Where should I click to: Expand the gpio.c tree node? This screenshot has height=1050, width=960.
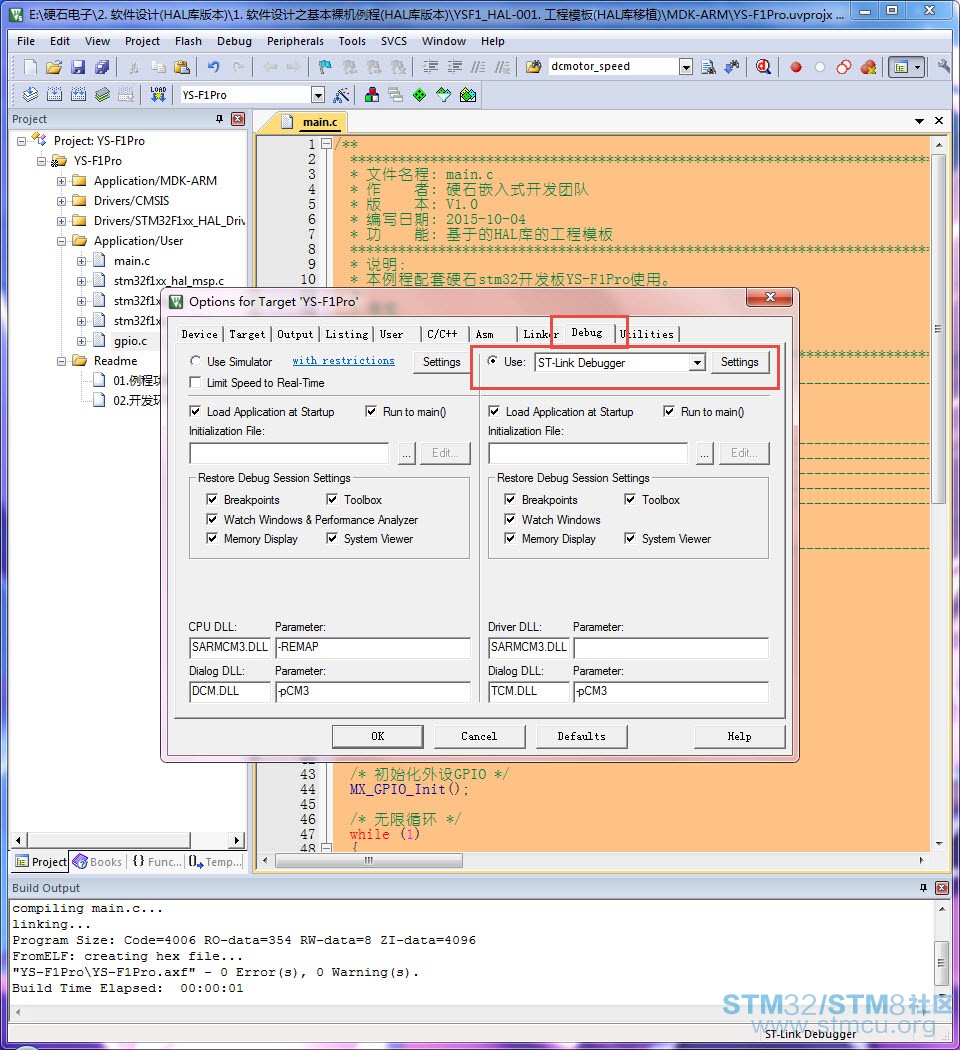tap(81, 341)
